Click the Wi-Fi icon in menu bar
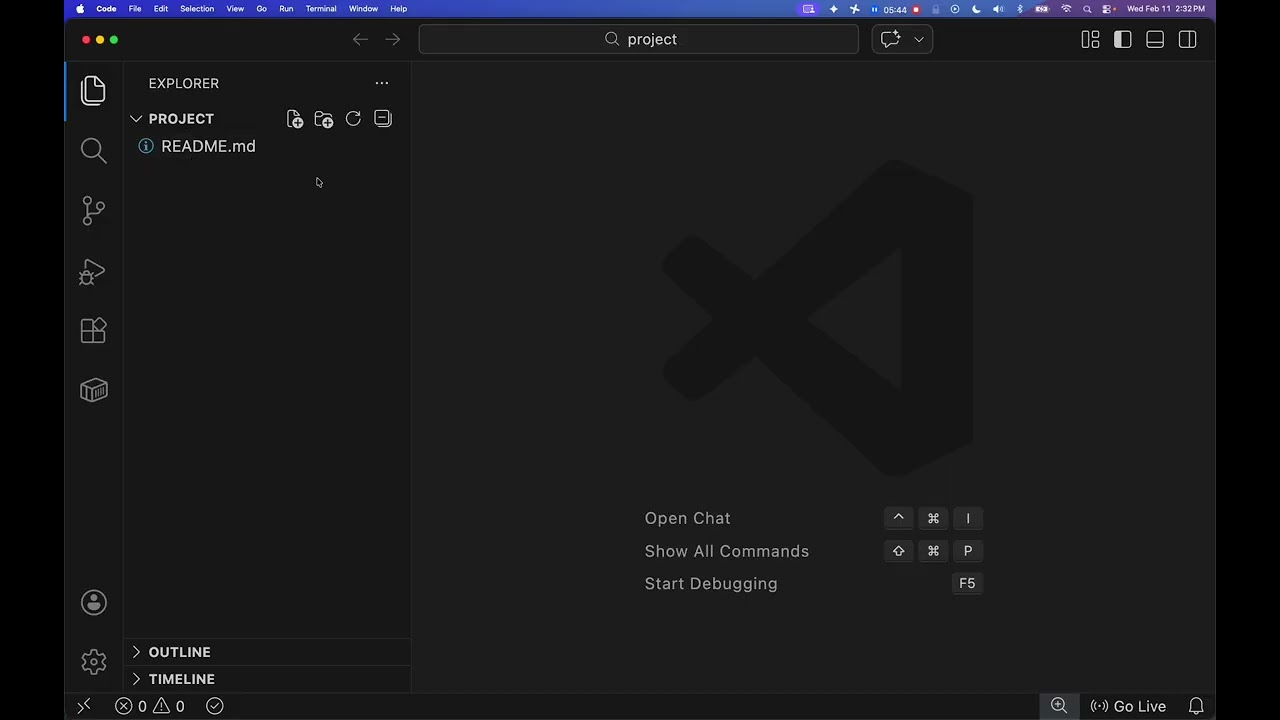 coord(1066,9)
